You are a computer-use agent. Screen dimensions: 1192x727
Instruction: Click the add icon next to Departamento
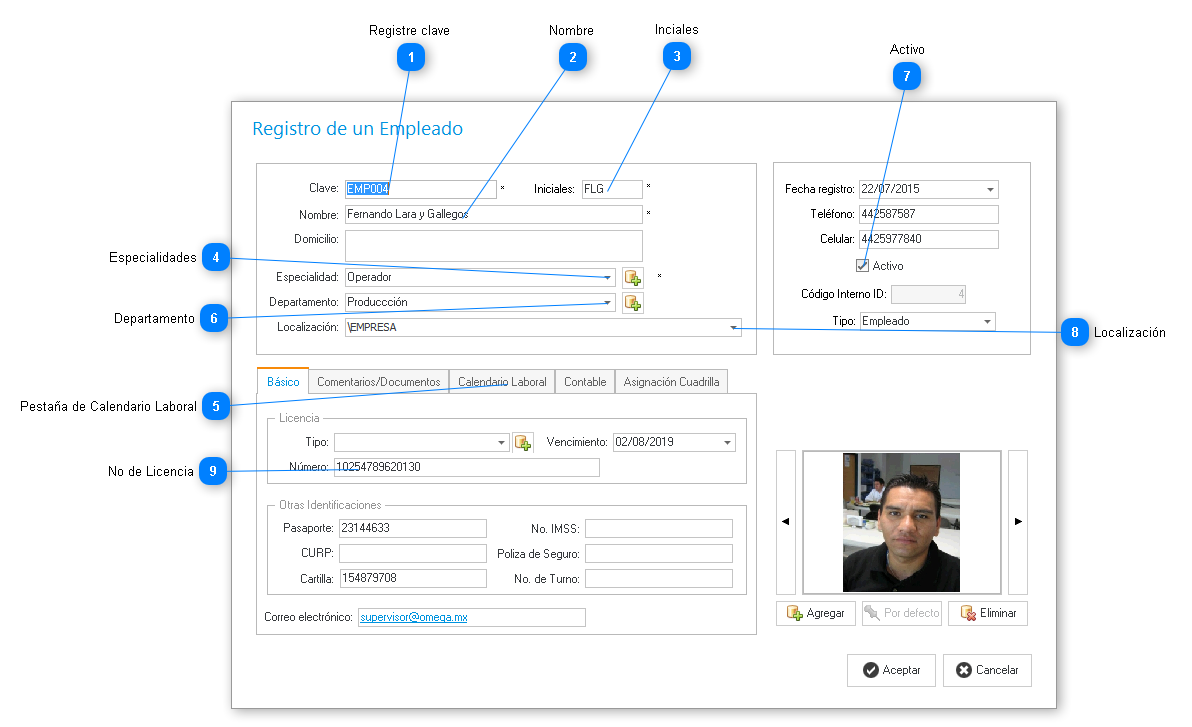point(632,302)
